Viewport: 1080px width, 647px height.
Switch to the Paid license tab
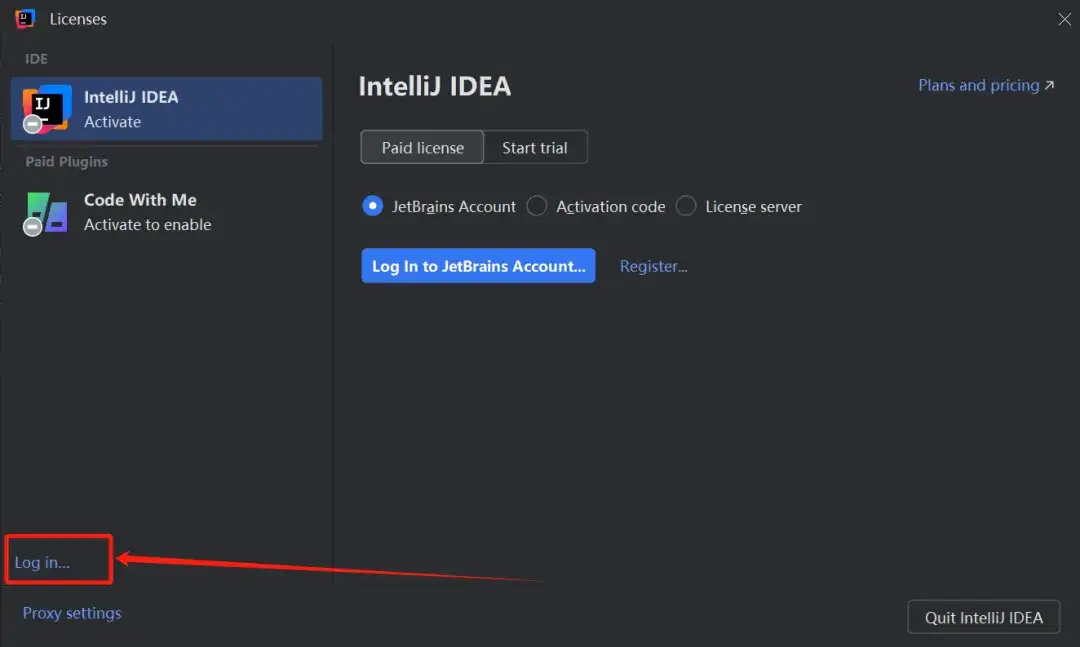[x=422, y=147]
